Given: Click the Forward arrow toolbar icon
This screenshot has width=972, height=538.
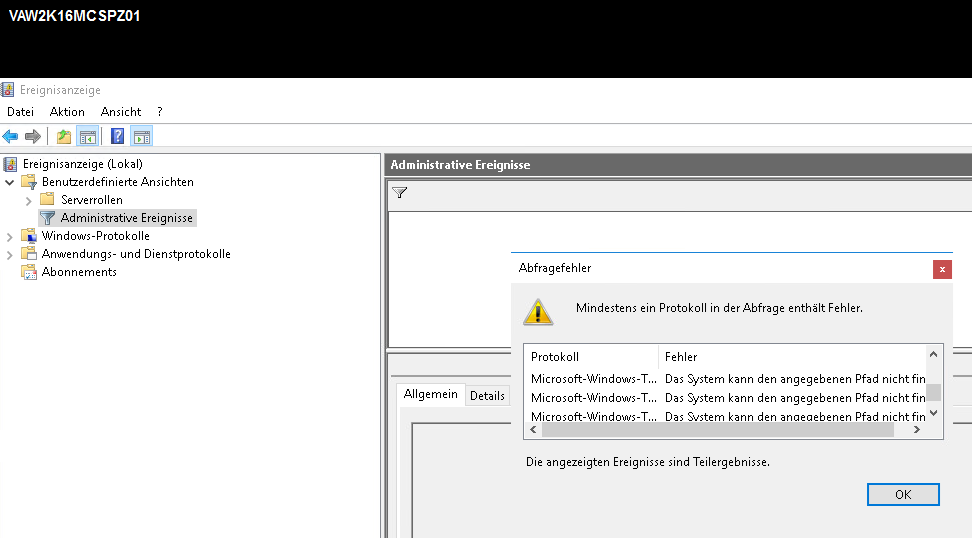Looking at the screenshot, I should 33,136.
